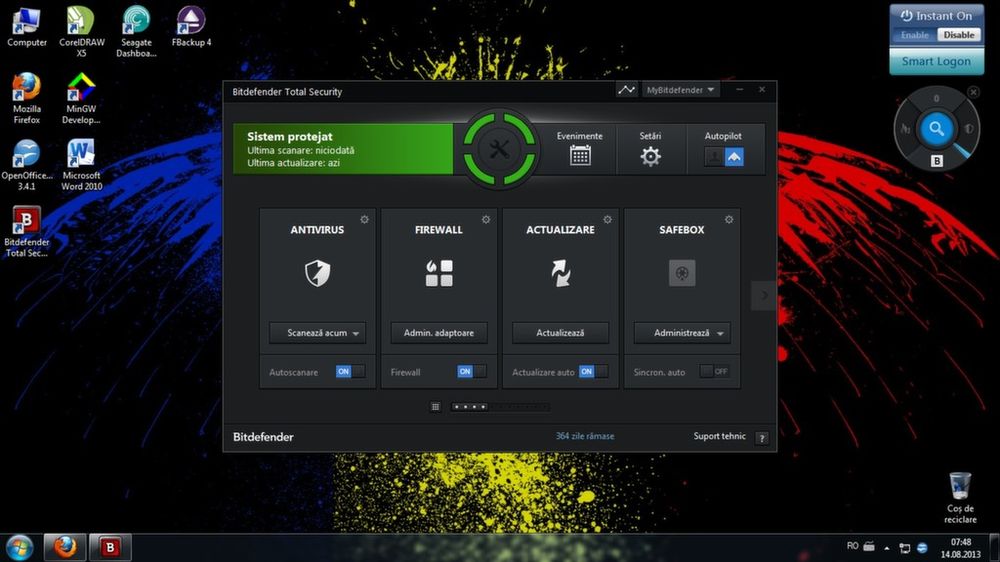This screenshot has height=562, width=1000.
Task: Toggle the Autopilot switch
Action: point(724,157)
